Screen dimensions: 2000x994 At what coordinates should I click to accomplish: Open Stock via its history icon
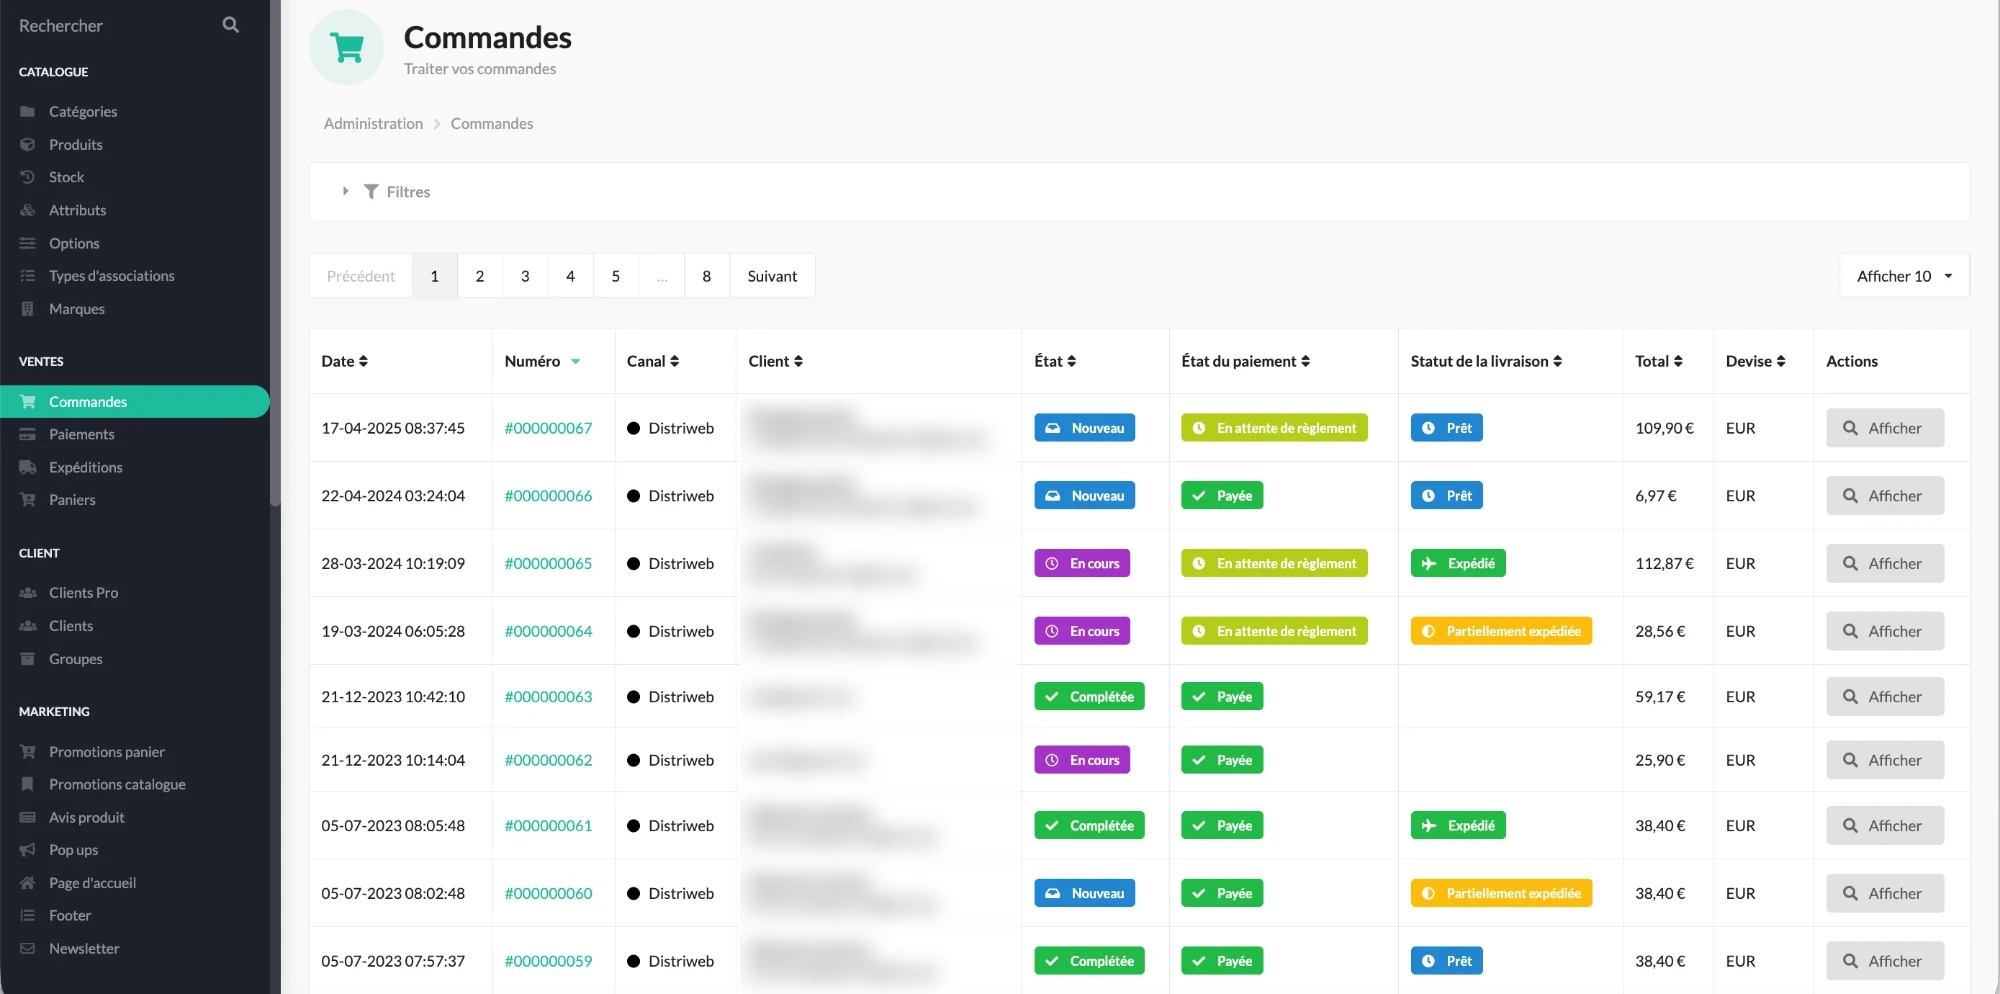[x=28, y=177]
